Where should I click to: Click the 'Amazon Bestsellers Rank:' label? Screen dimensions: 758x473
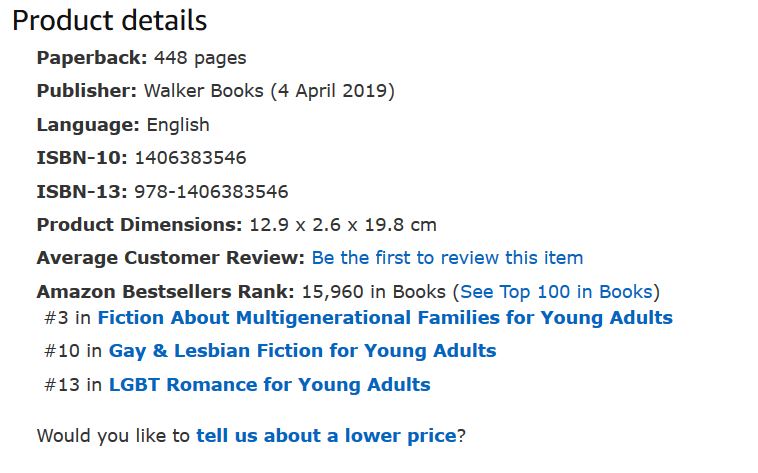pos(166,292)
